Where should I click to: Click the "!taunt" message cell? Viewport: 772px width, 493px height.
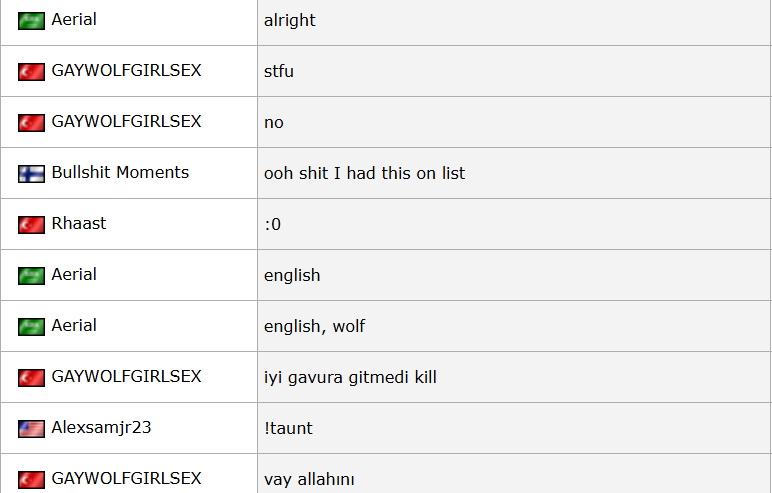(288, 428)
